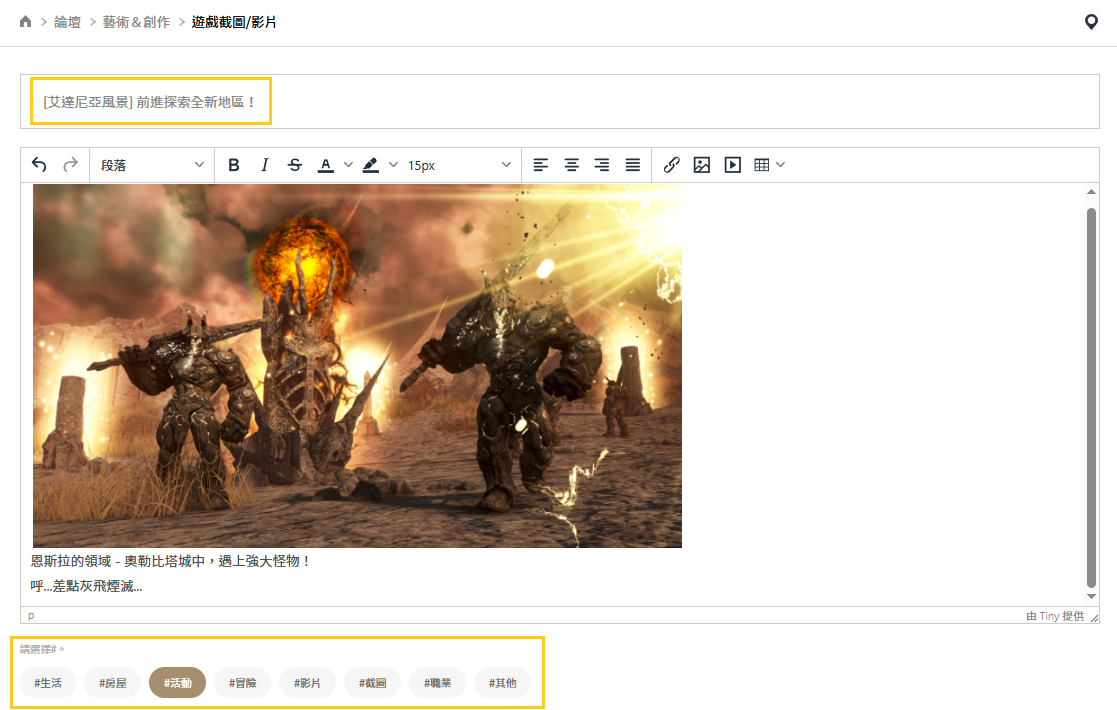Screen dimensions: 1117x710
Task: Select the #職業 tag
Action: (x=437, y=683)
